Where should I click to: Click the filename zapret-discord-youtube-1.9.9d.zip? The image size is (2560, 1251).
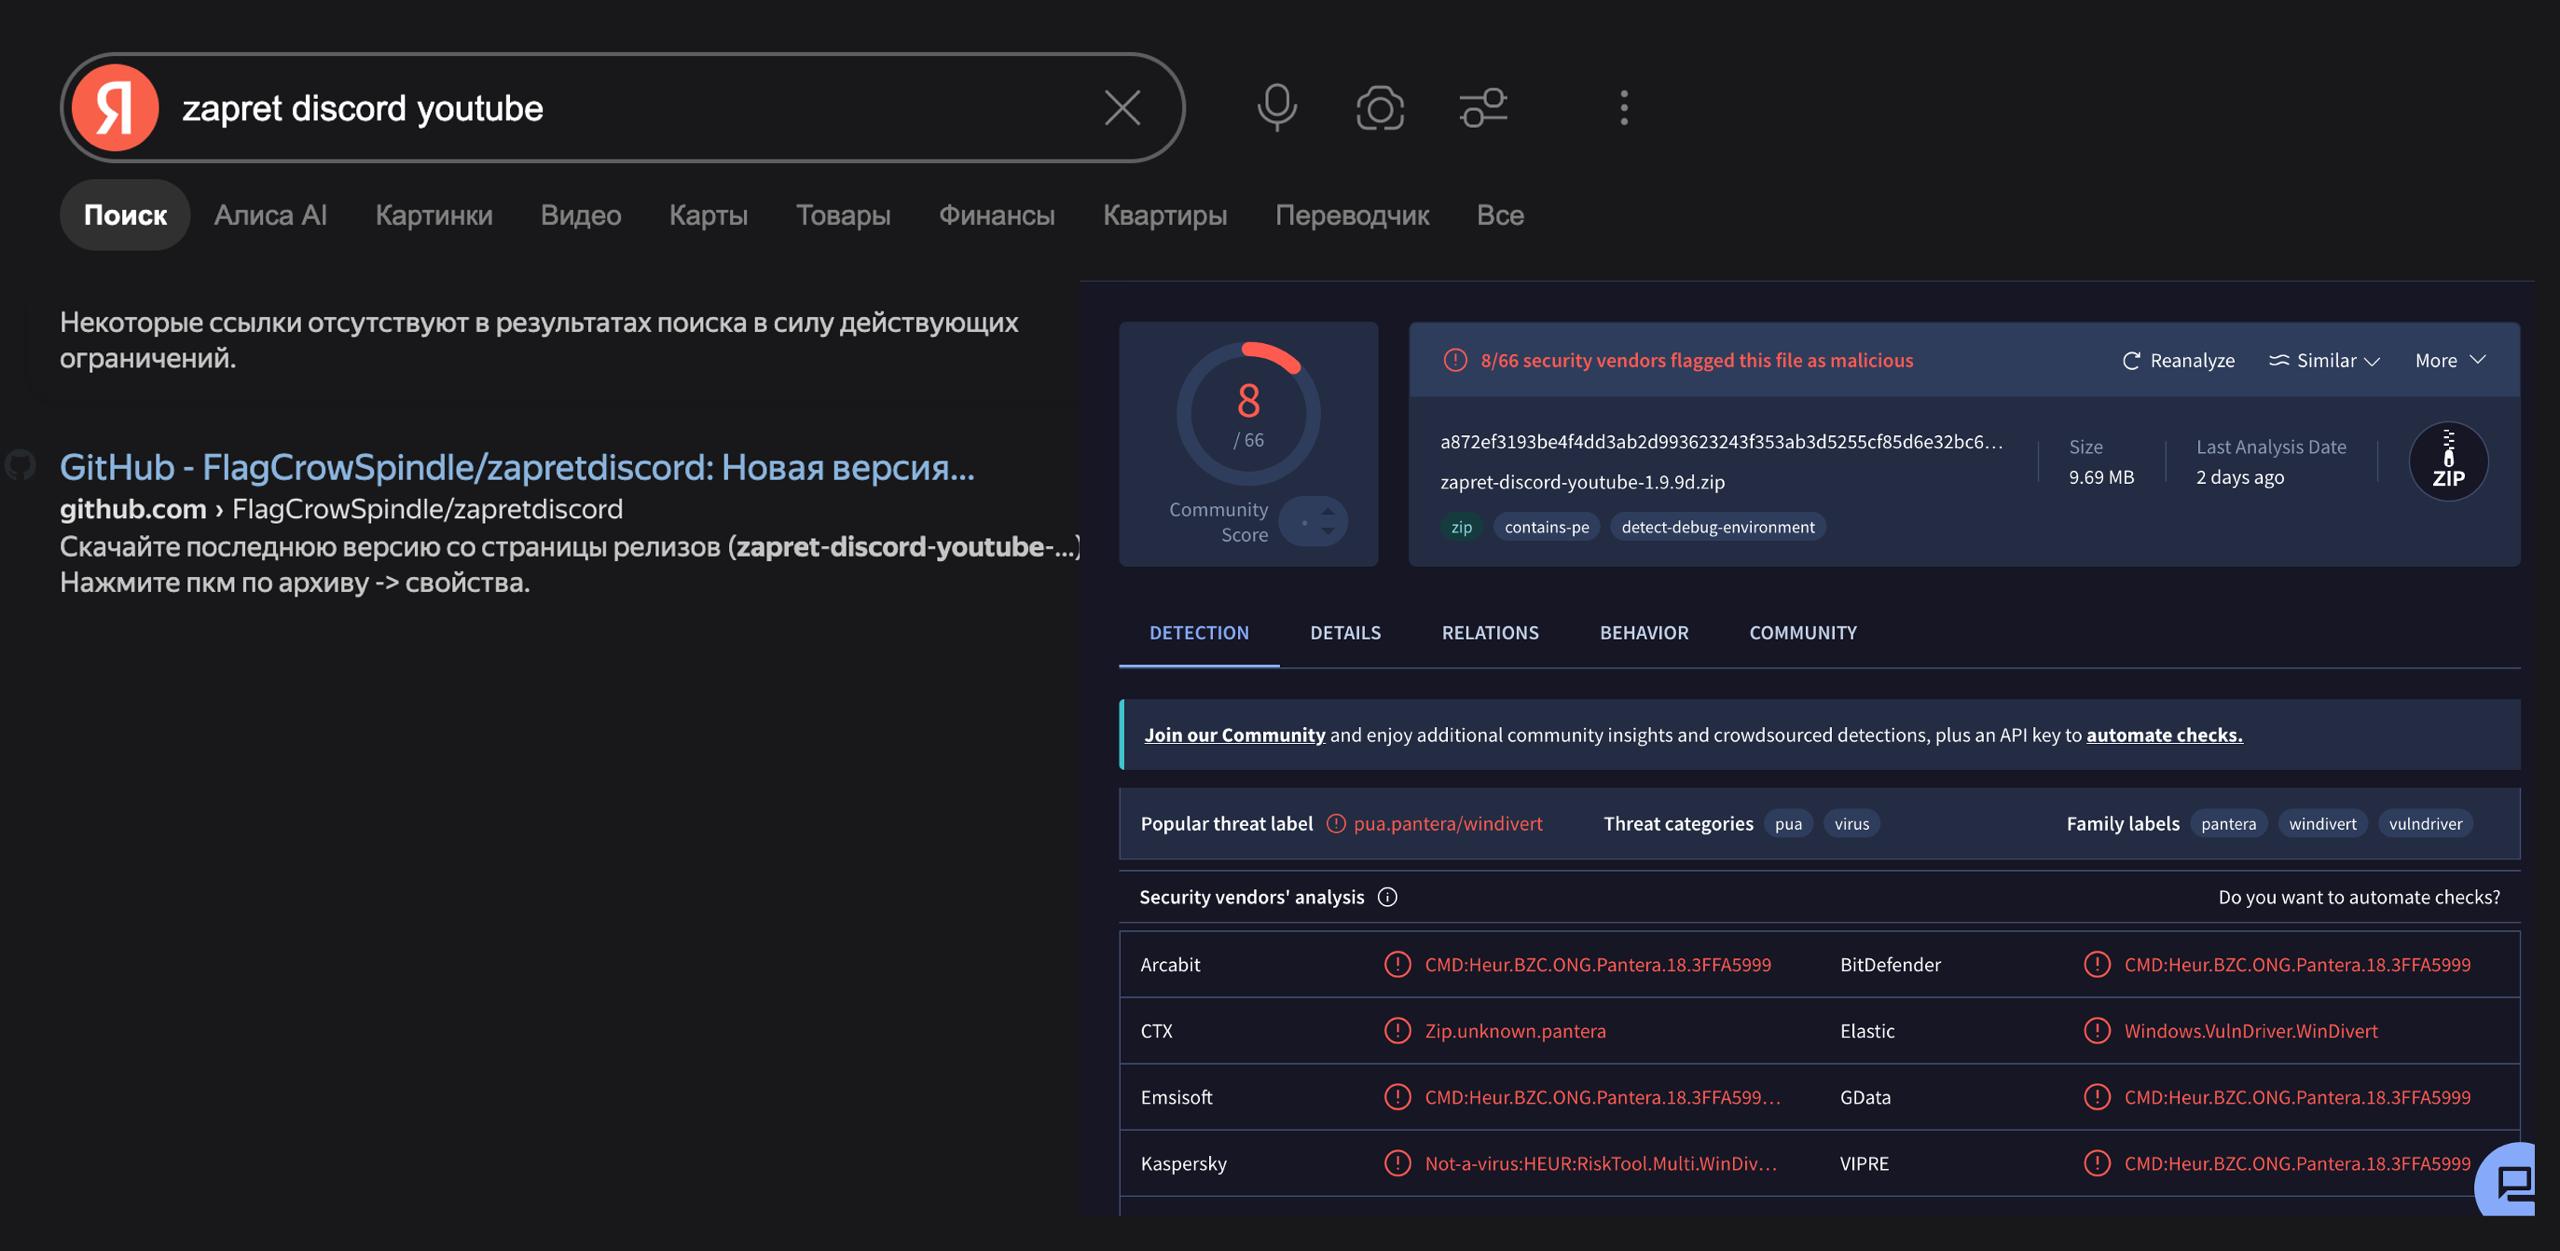coord(1582,482)
